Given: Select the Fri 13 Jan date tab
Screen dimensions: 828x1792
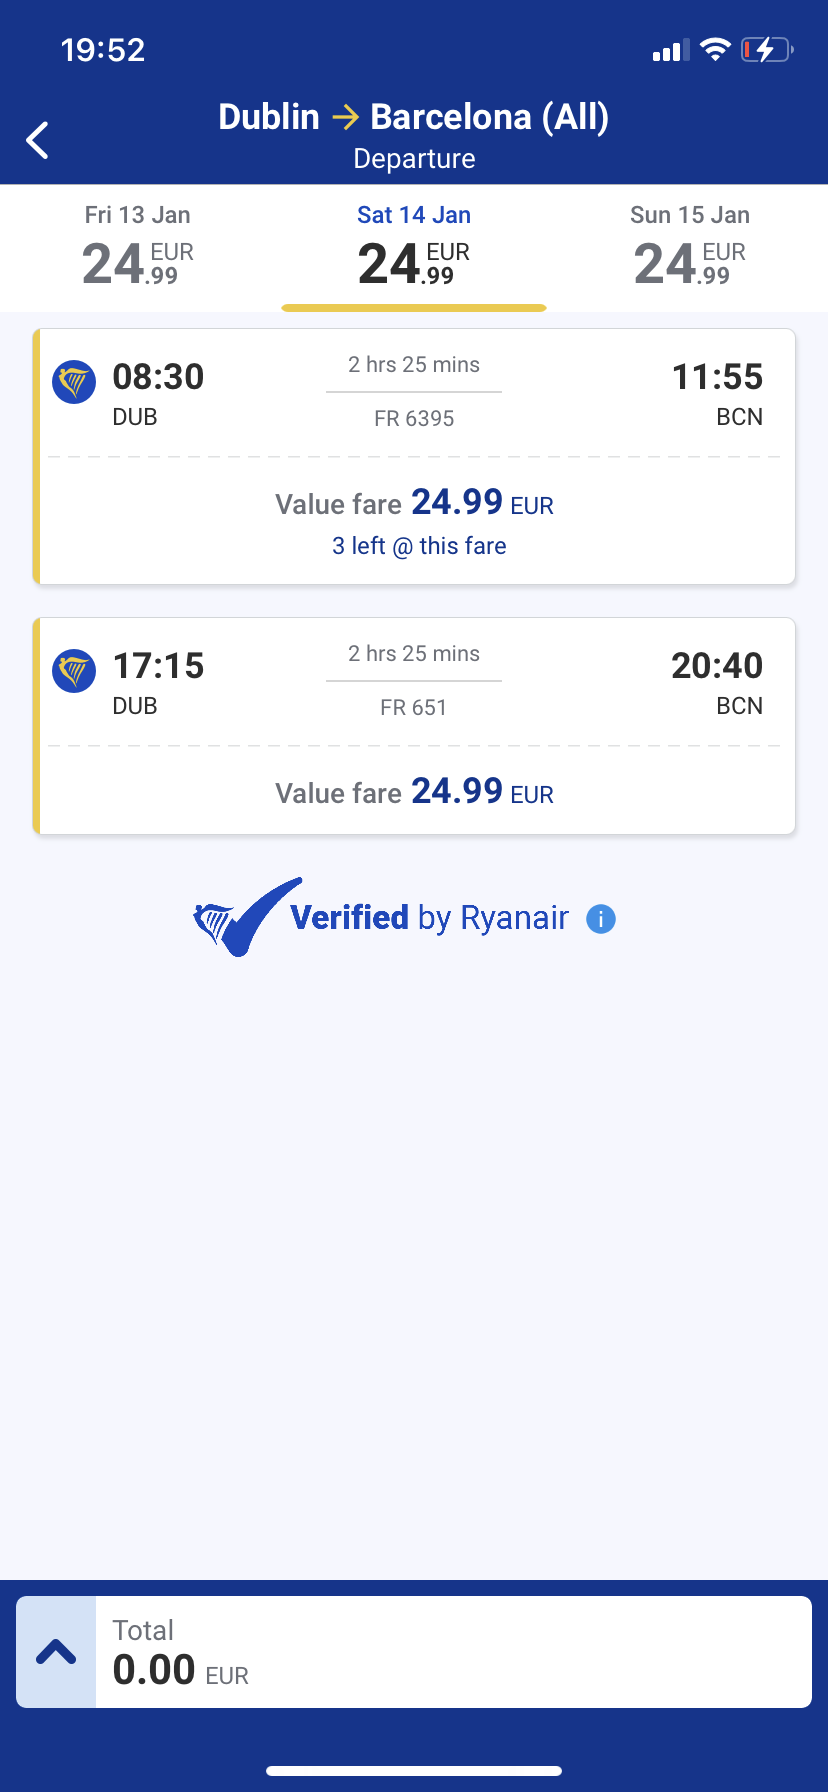Looking at the screenshot, I should click(x=138, y=248).
